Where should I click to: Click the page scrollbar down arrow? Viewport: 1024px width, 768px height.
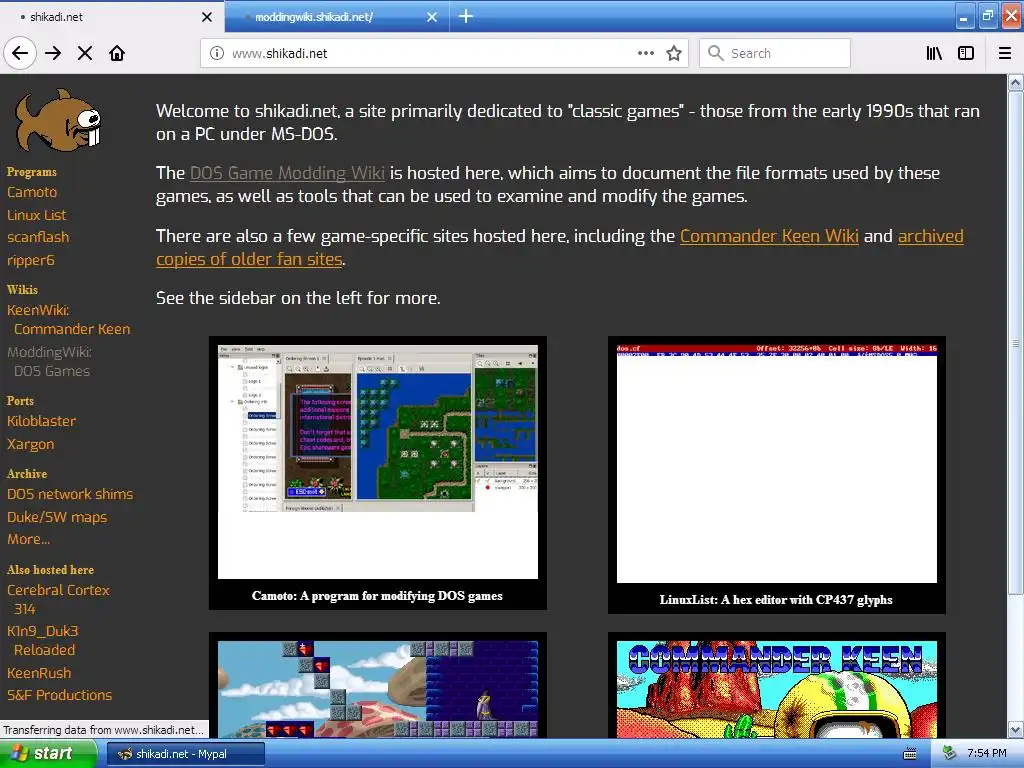click(x=1015, y=729)
